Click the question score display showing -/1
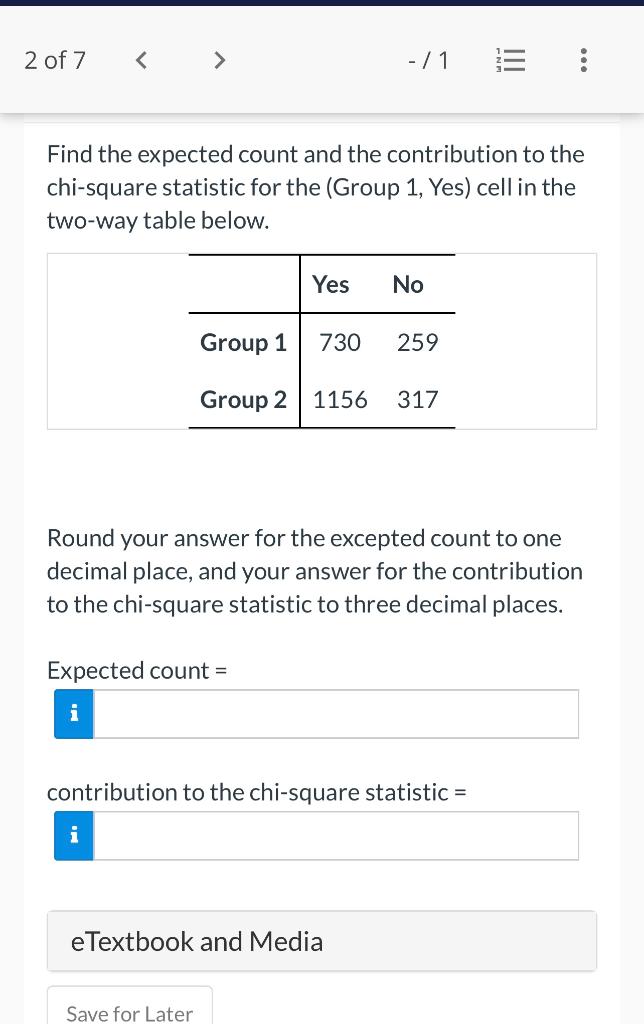Image resolution: width=644 pixels, height=1024 pixels. 428,60
